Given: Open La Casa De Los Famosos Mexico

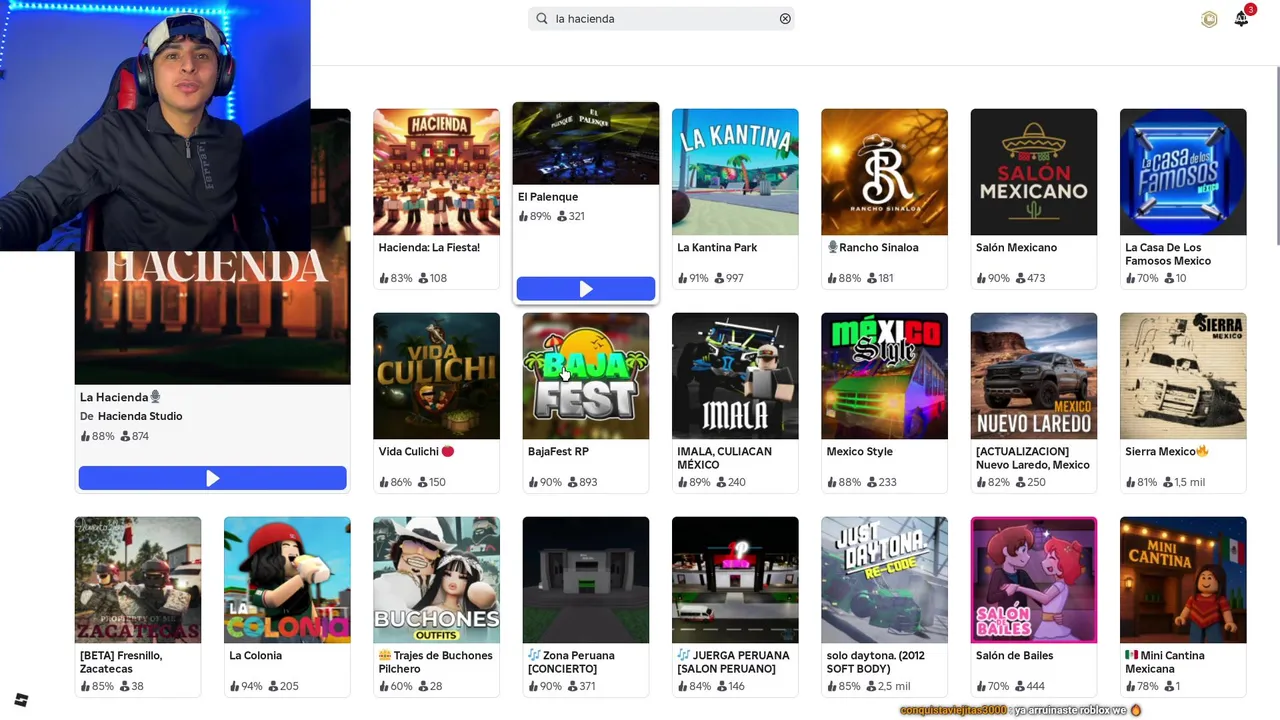Looking at the screenshot, I should pyautogui.click(x=1183, y=198).
